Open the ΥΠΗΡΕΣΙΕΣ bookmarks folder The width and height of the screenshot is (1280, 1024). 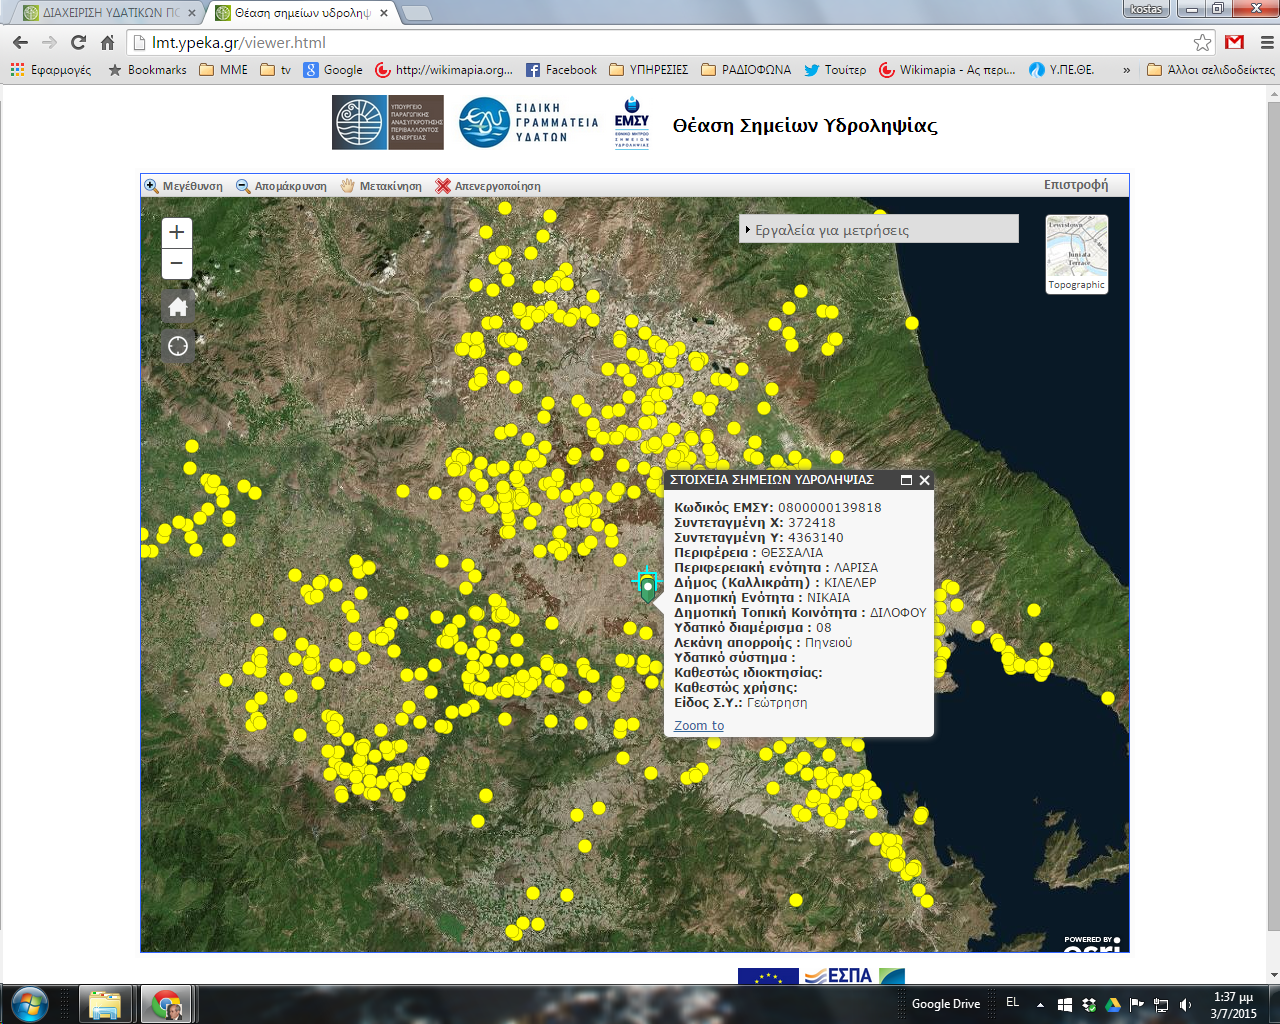click(648, 70)
